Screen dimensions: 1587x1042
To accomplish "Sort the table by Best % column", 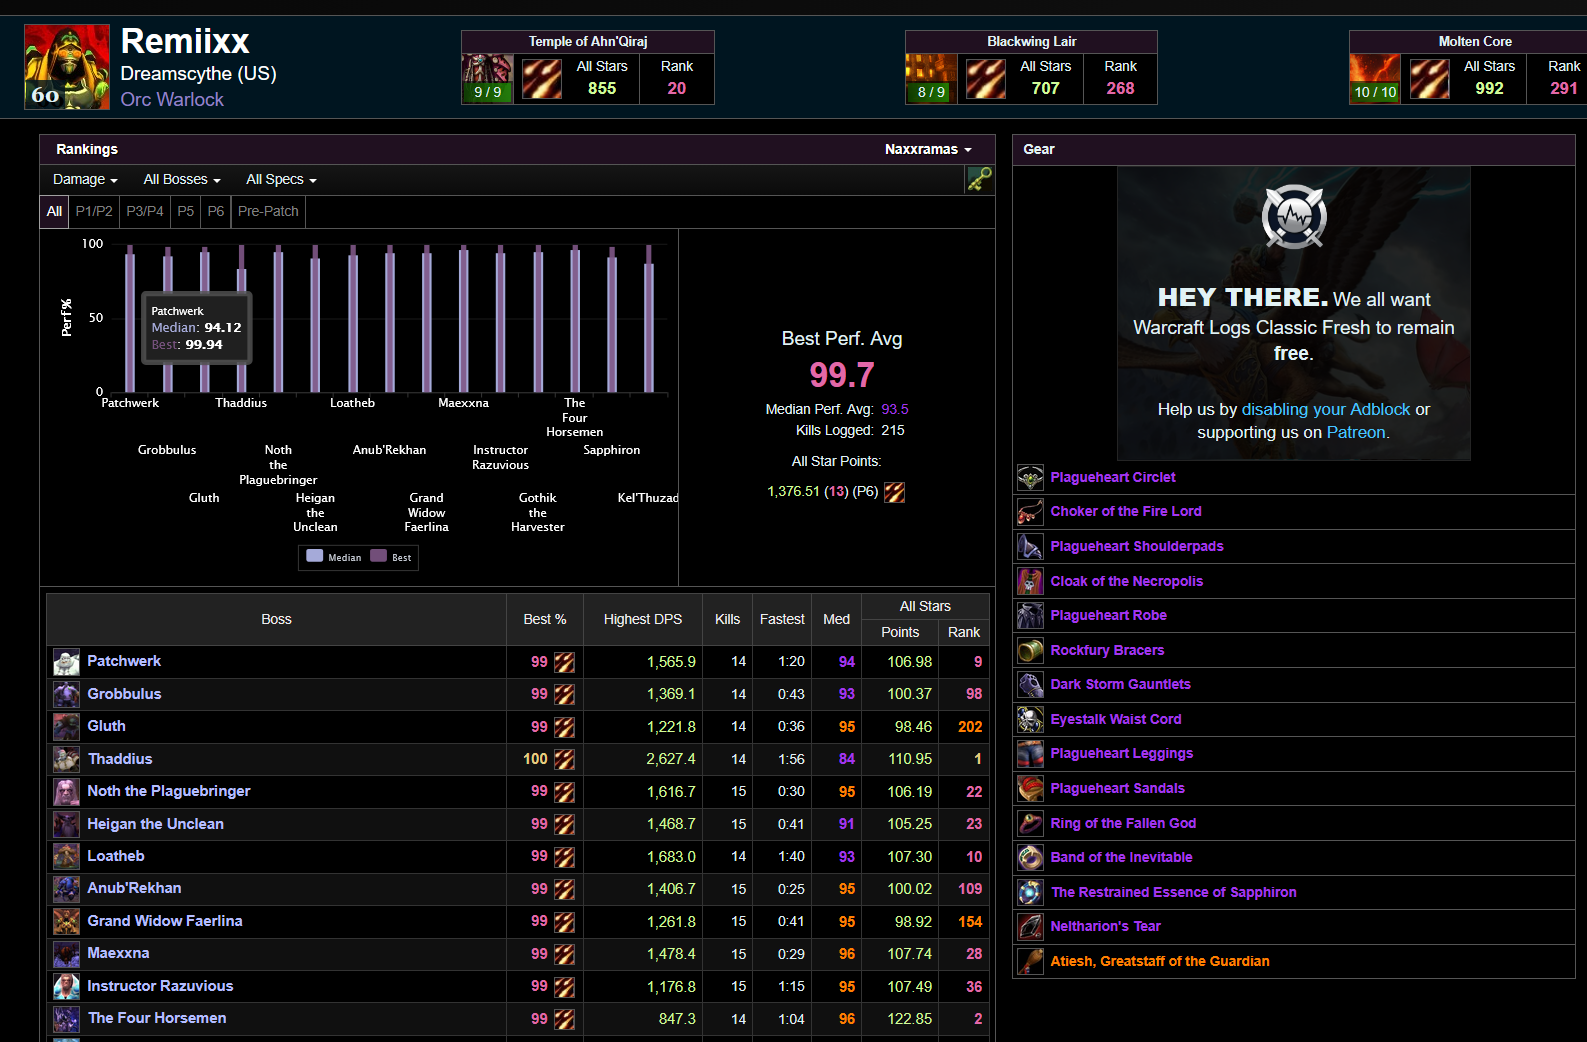I will pos(545,619).
